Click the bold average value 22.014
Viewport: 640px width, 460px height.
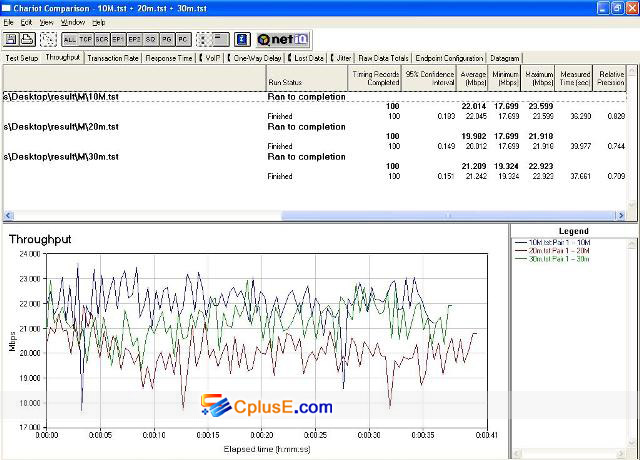coord(473,106)
